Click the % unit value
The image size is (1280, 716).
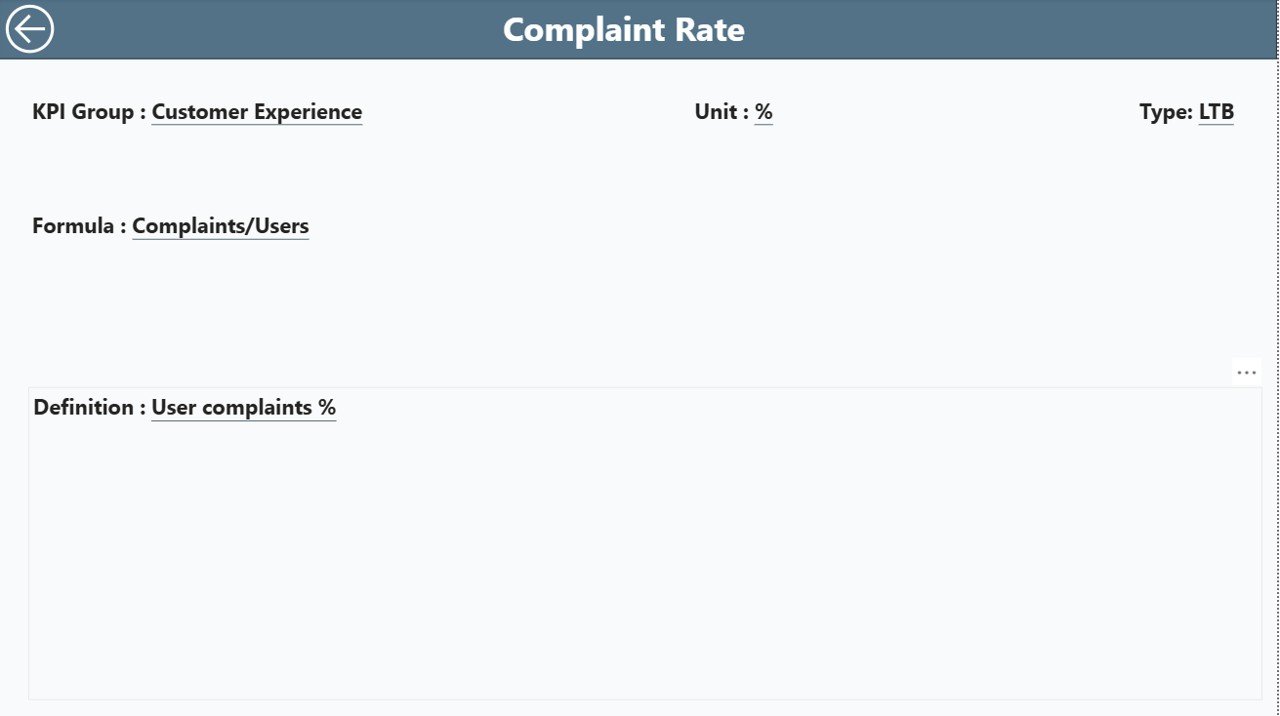tap(763, 111)
